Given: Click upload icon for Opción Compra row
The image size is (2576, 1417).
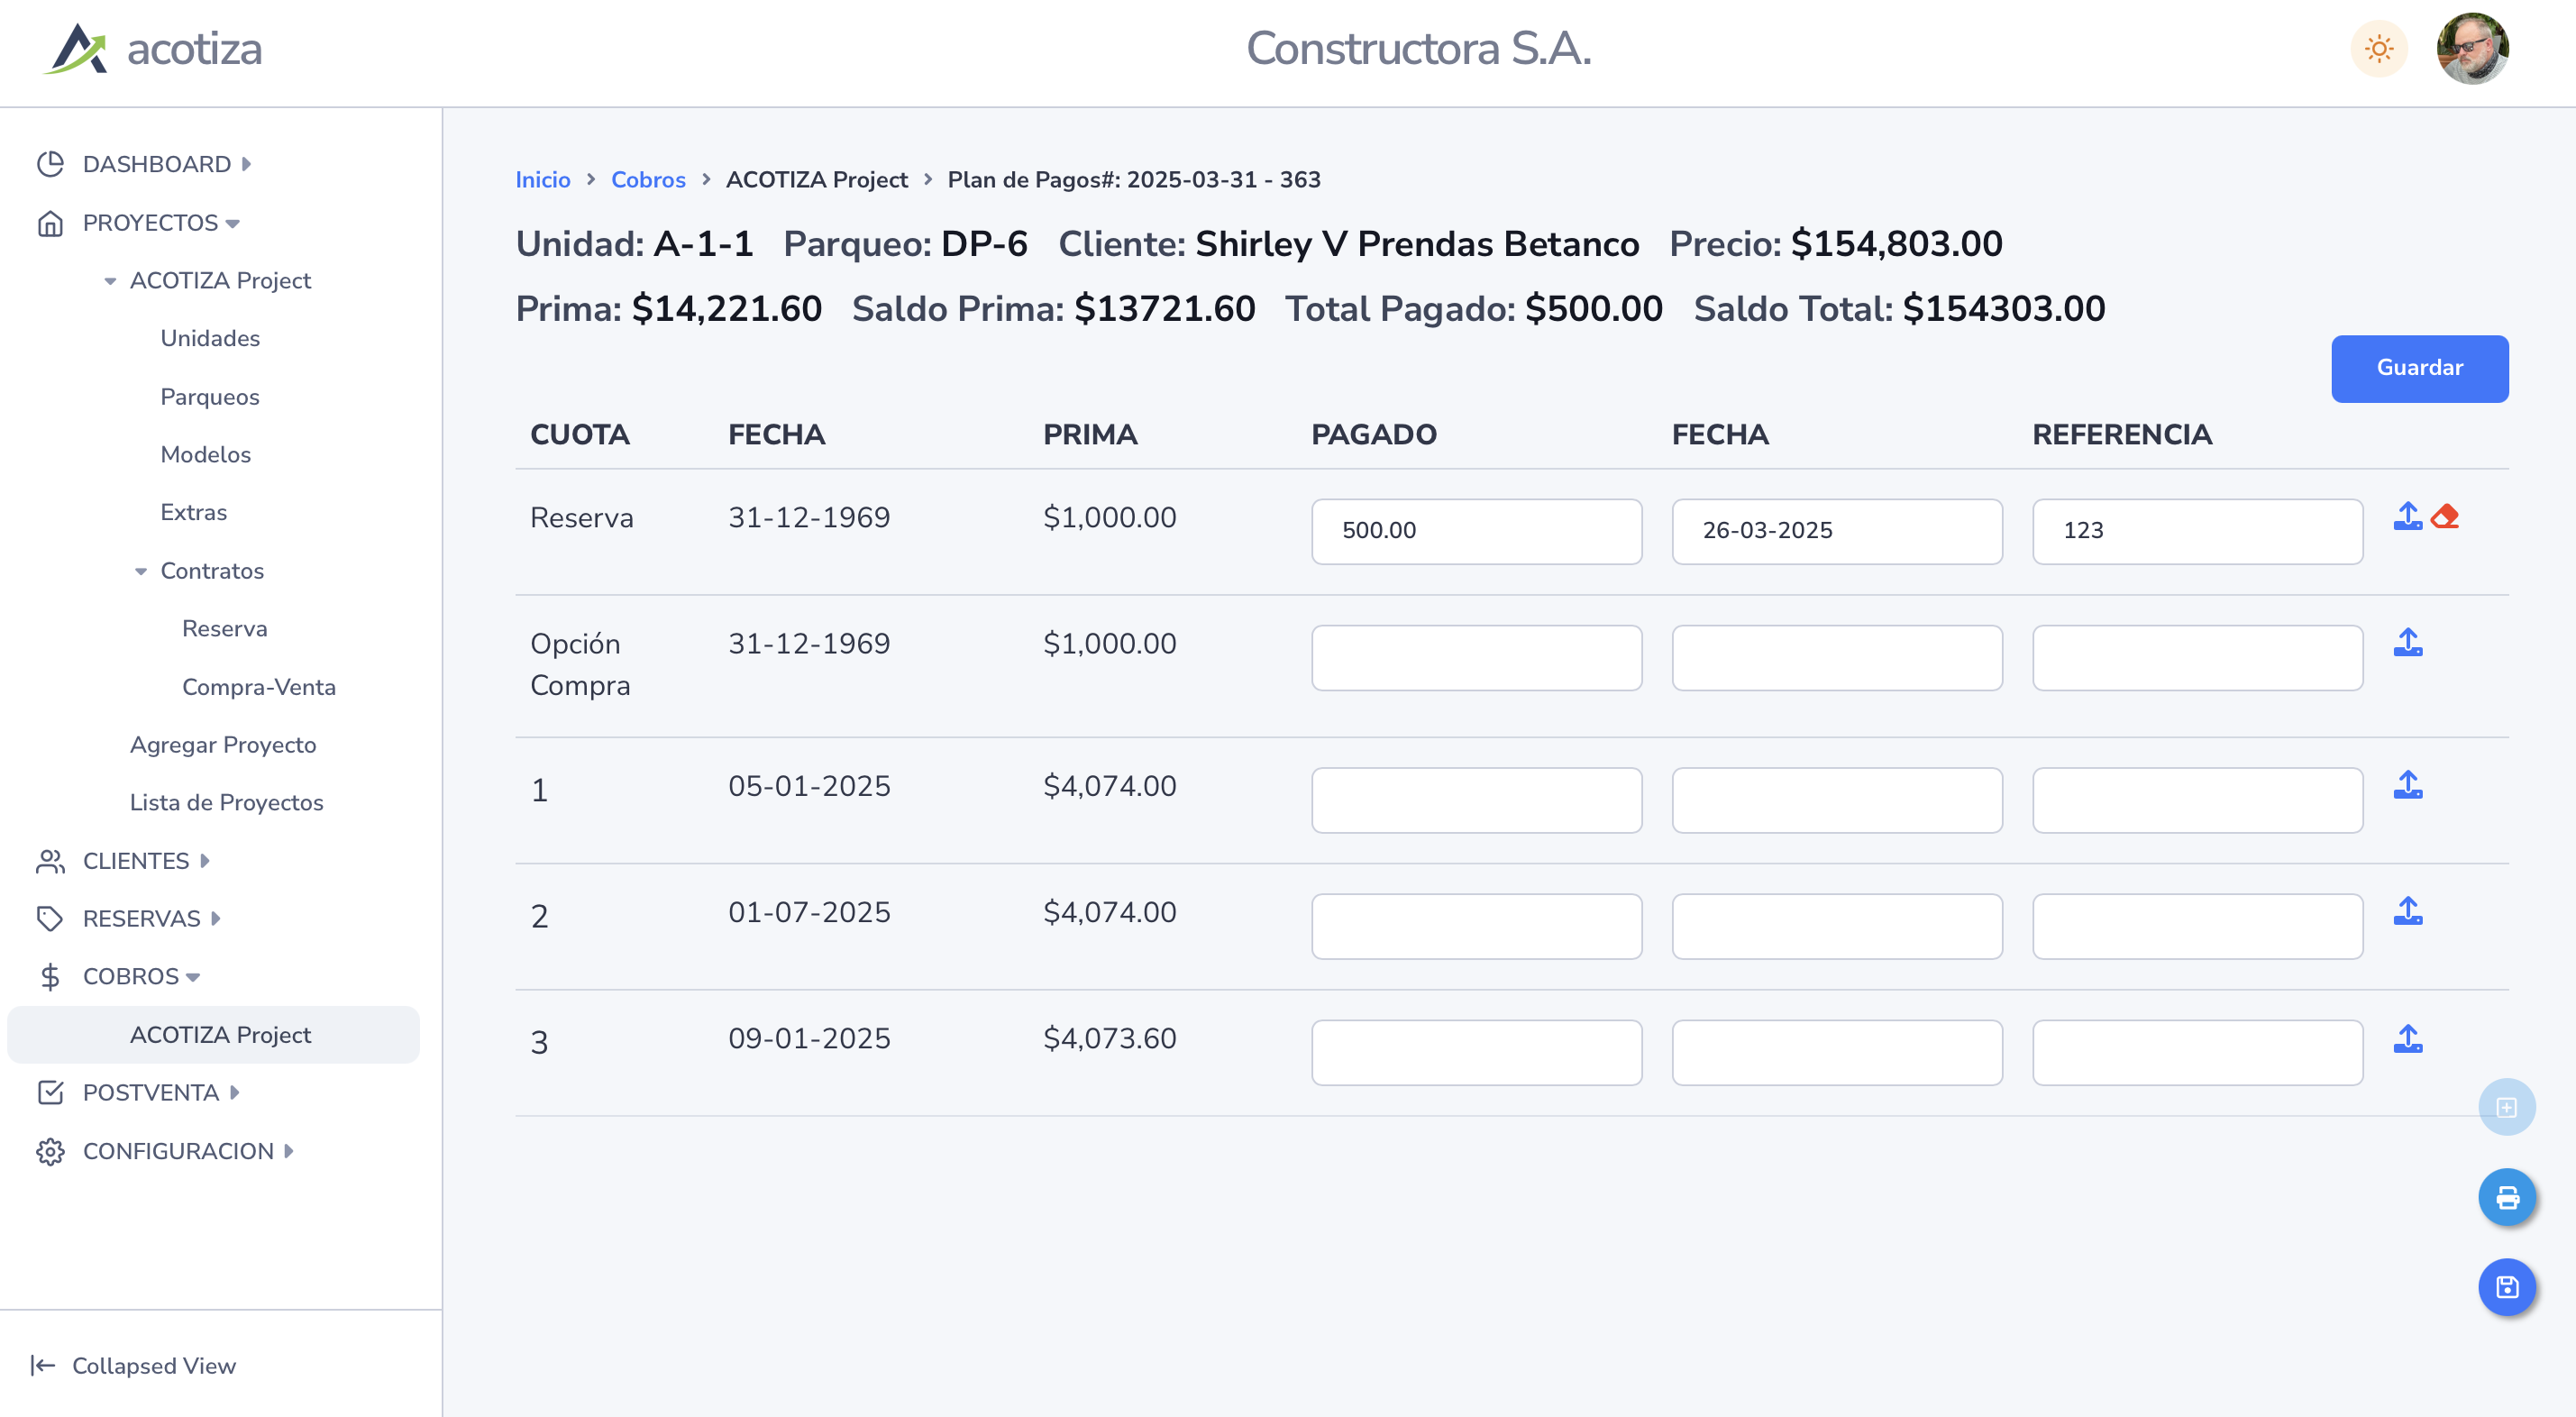Looking at the screenshot, I should click(x=2407, y=642).
